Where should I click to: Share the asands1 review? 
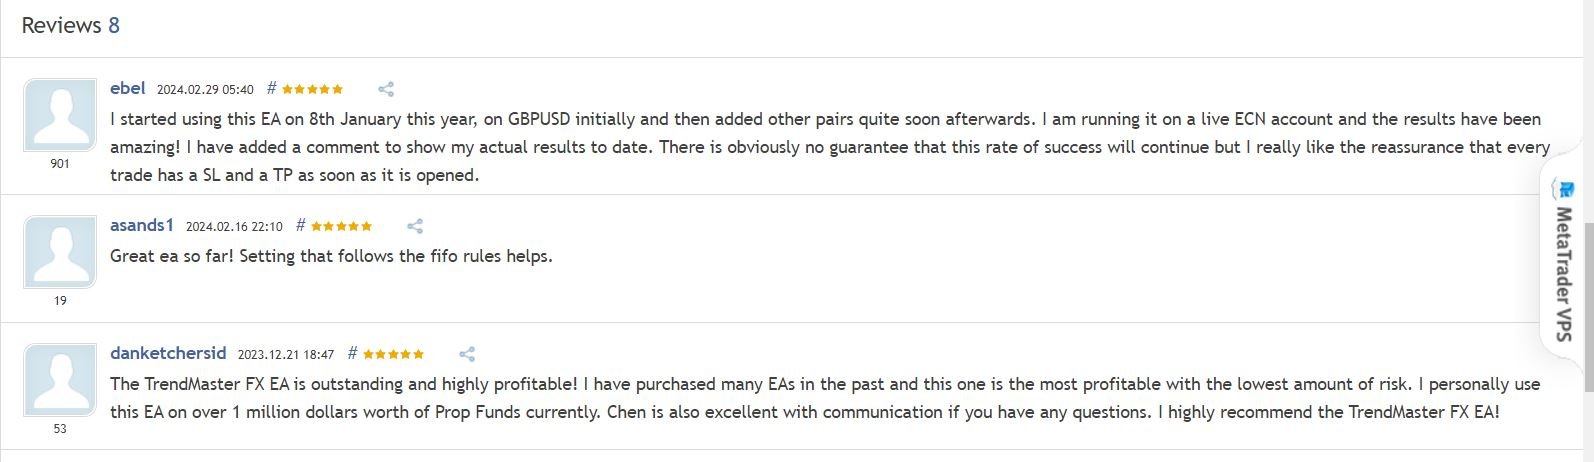415,226
